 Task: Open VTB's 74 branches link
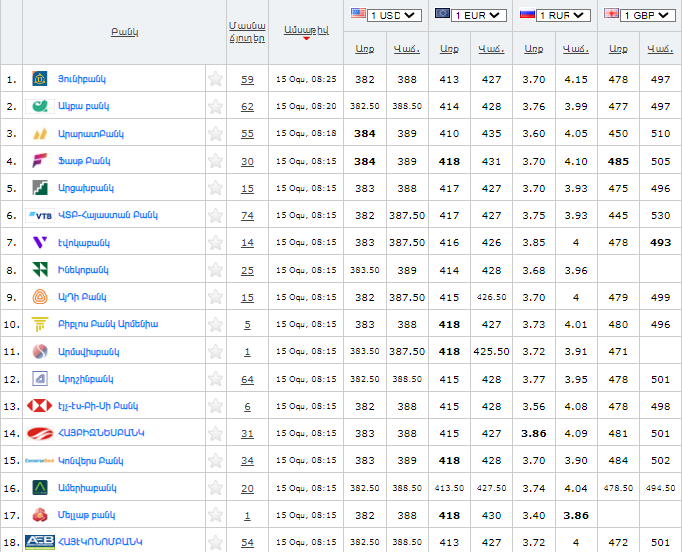pyautogui.click(x=247, y=216)
